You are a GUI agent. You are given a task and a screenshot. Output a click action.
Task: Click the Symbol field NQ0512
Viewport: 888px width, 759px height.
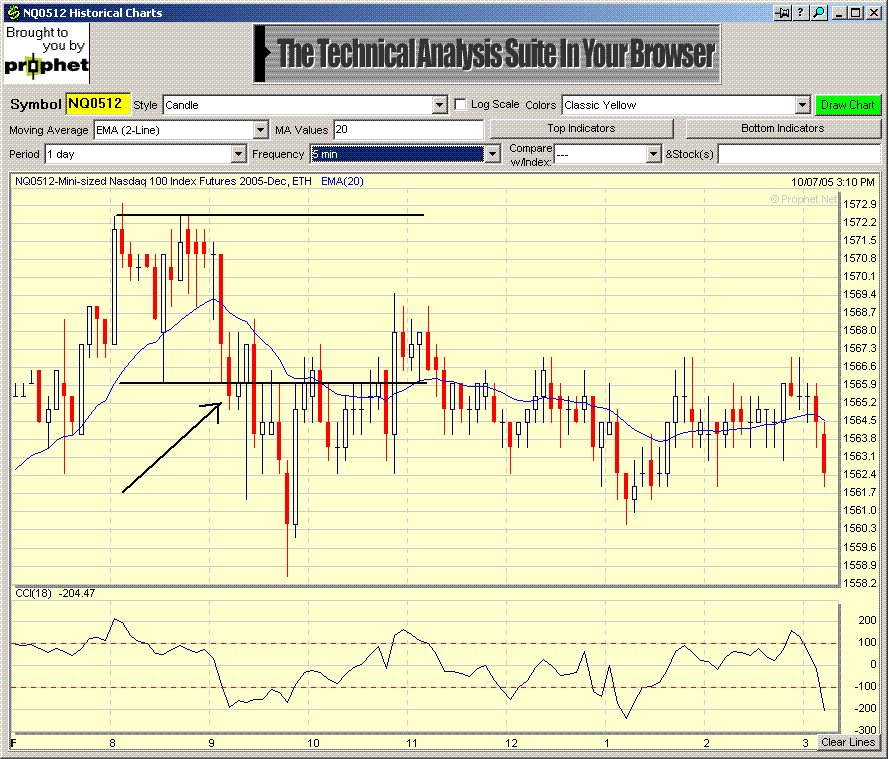[98, 104]
